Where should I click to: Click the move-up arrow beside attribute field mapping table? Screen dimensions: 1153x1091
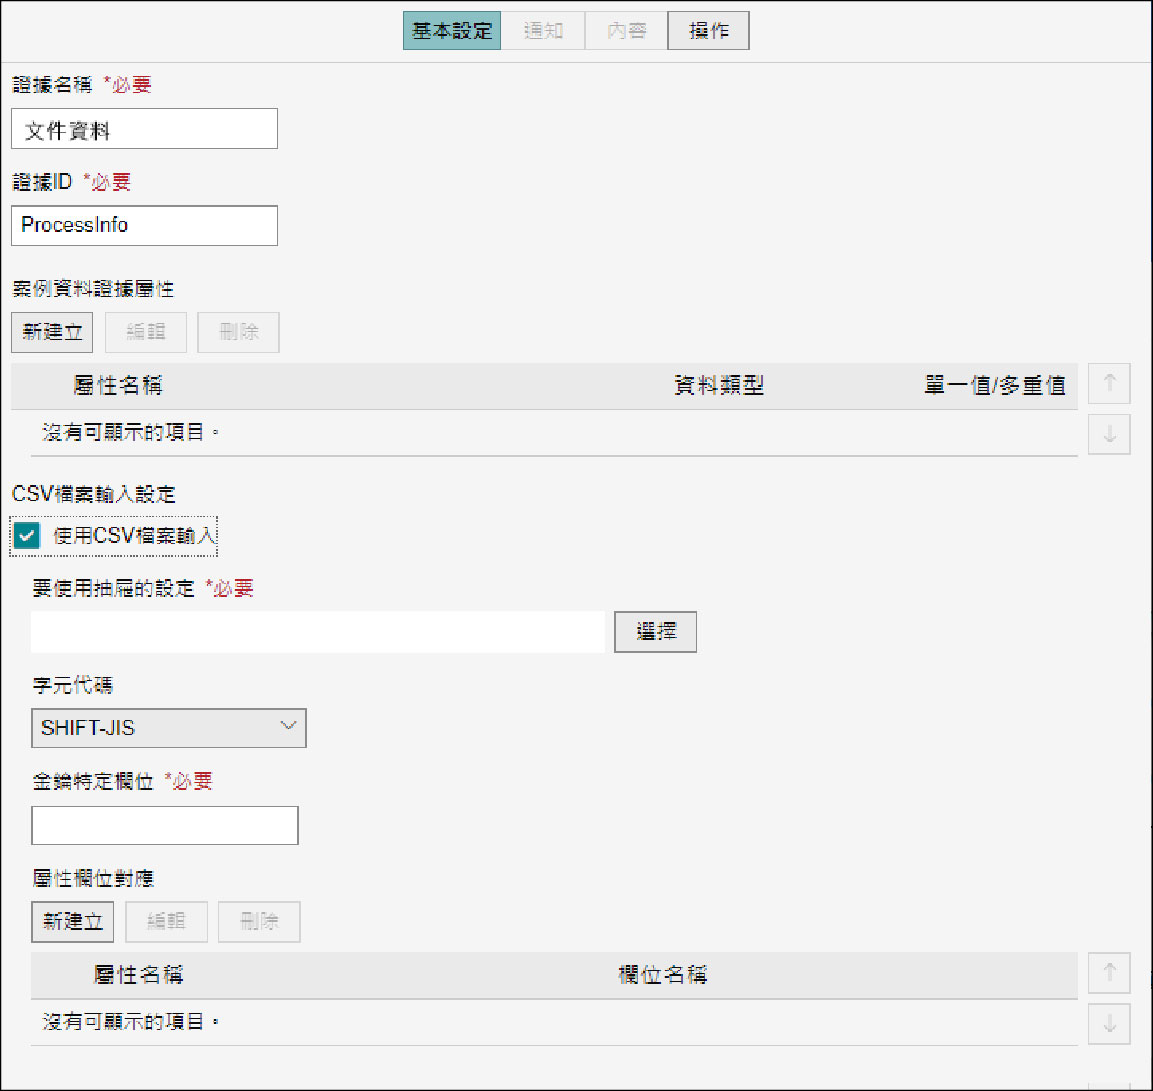1109,973
